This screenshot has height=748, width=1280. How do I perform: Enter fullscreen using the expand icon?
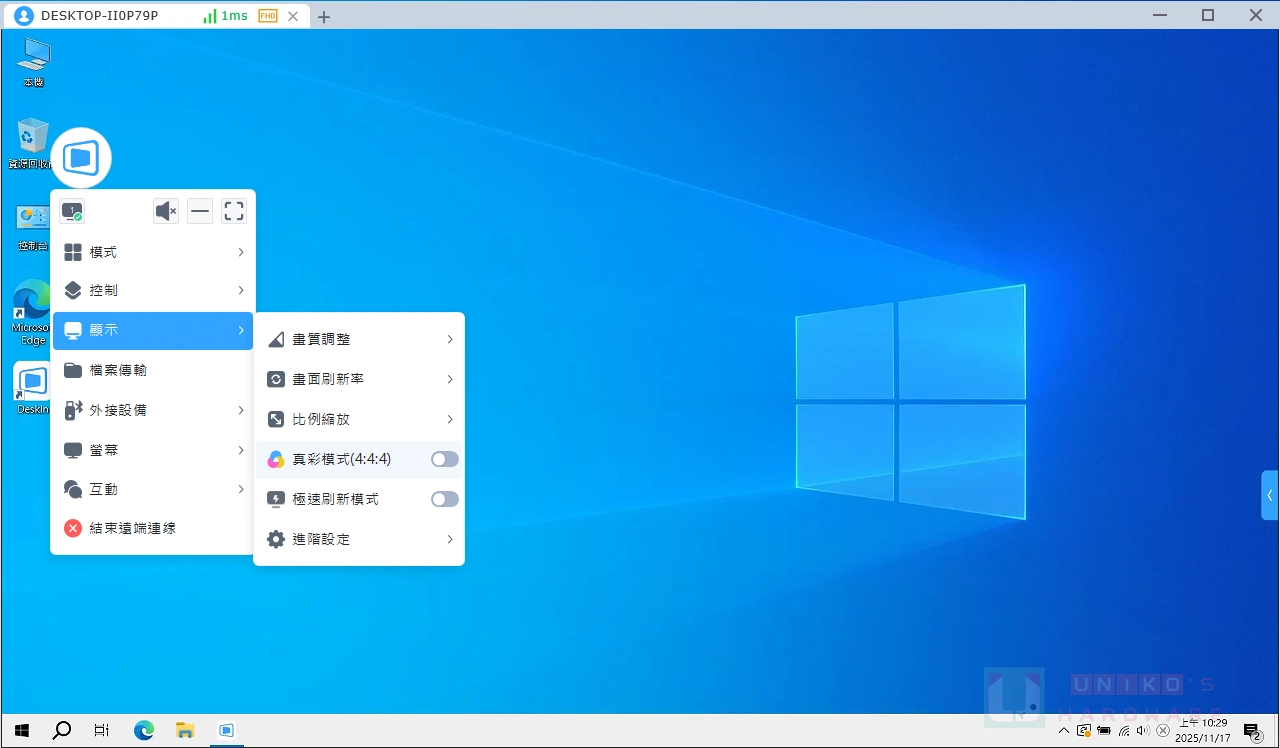(233, 210)
